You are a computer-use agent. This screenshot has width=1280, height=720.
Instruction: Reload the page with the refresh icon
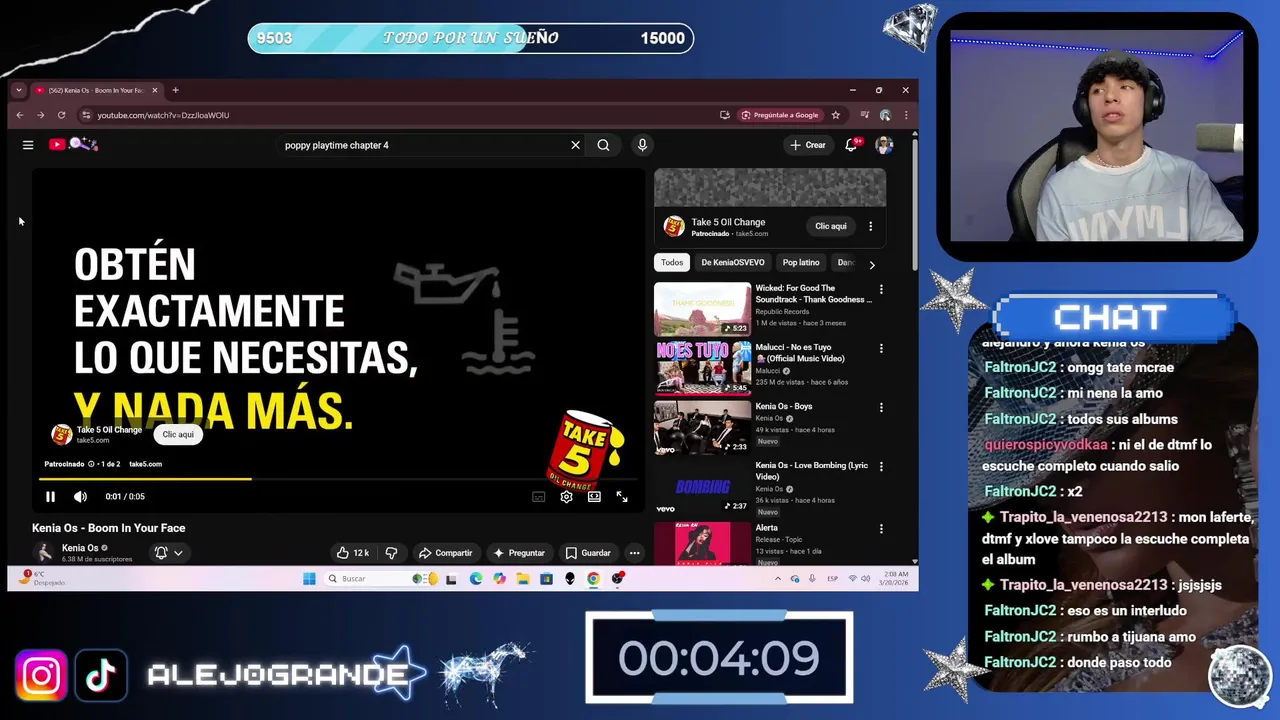[x=61, y=115]
